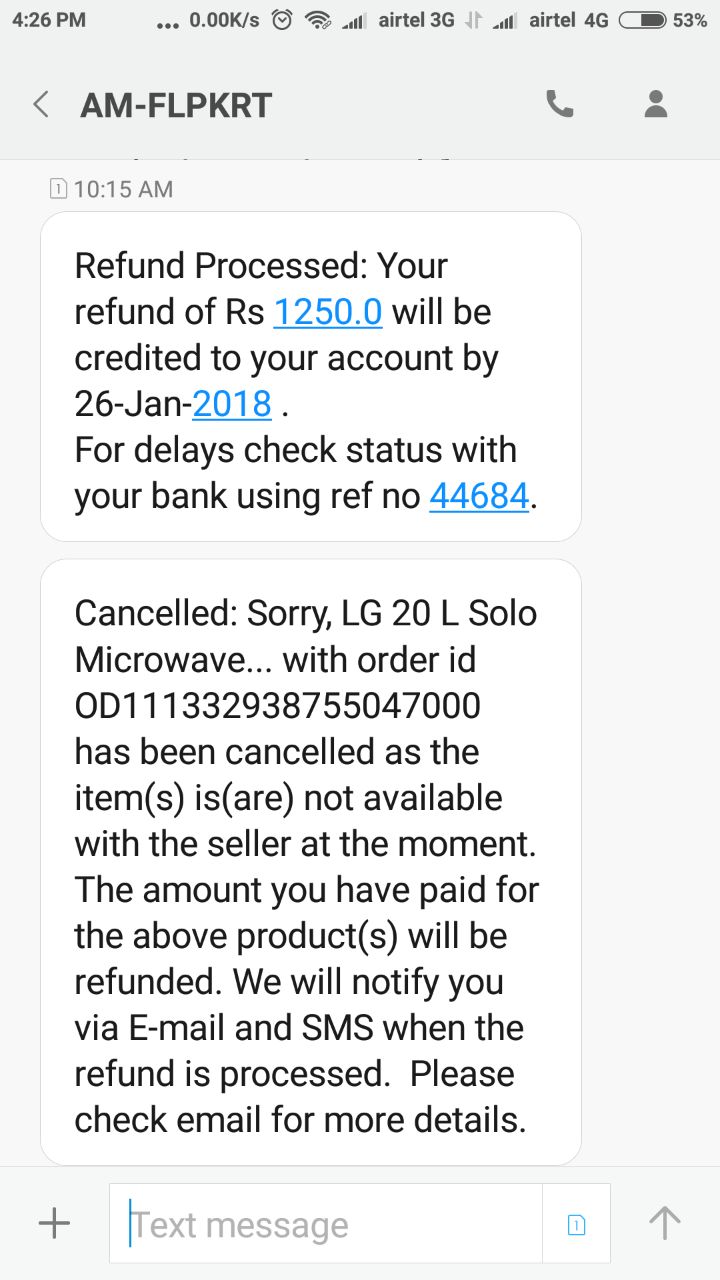Screen dimensions: 720x1280
Task: Send message with the up arrow
Action: point(665,1223)
